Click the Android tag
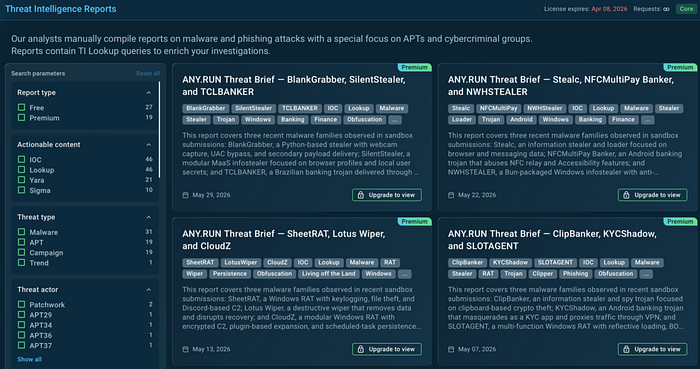This screenshot has height=369, width=700. tap(521, 120)
